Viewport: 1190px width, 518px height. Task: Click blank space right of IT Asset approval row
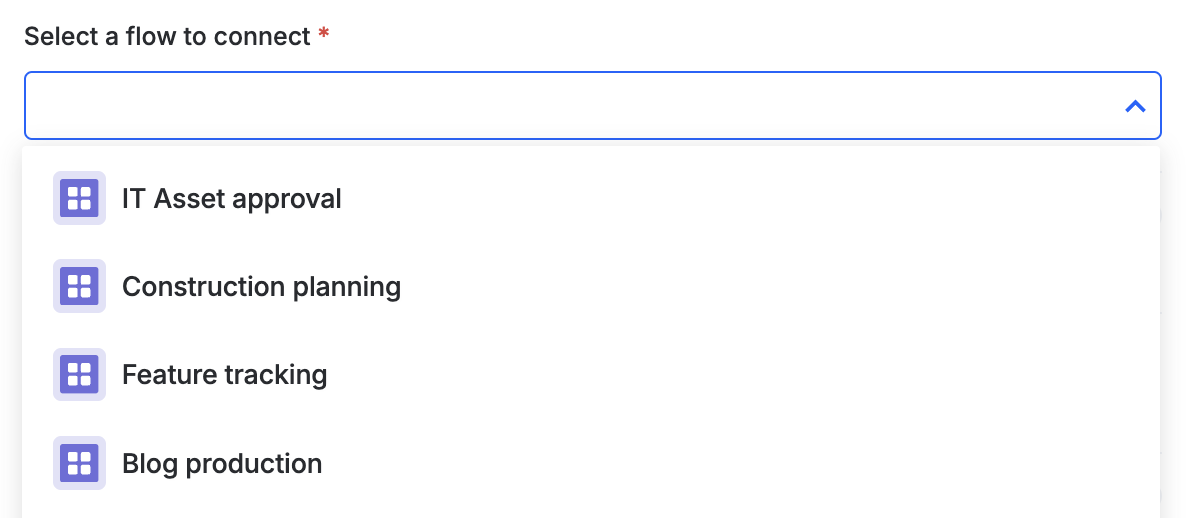coord(751,198)
